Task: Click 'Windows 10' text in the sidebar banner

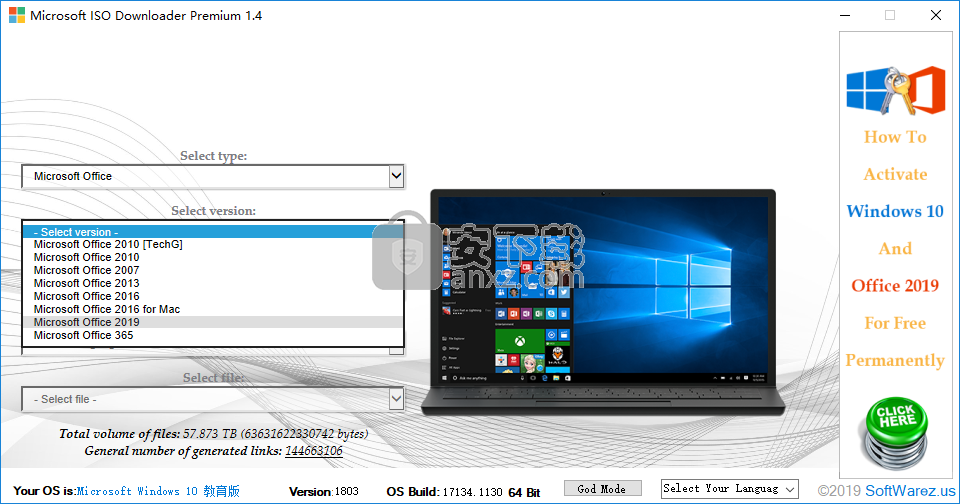Action: click(x=895, y=211)
